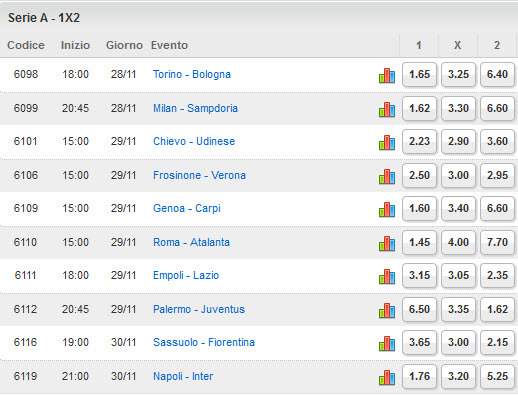Open the Genoa - Carpi event link

[x=187, y=208]
